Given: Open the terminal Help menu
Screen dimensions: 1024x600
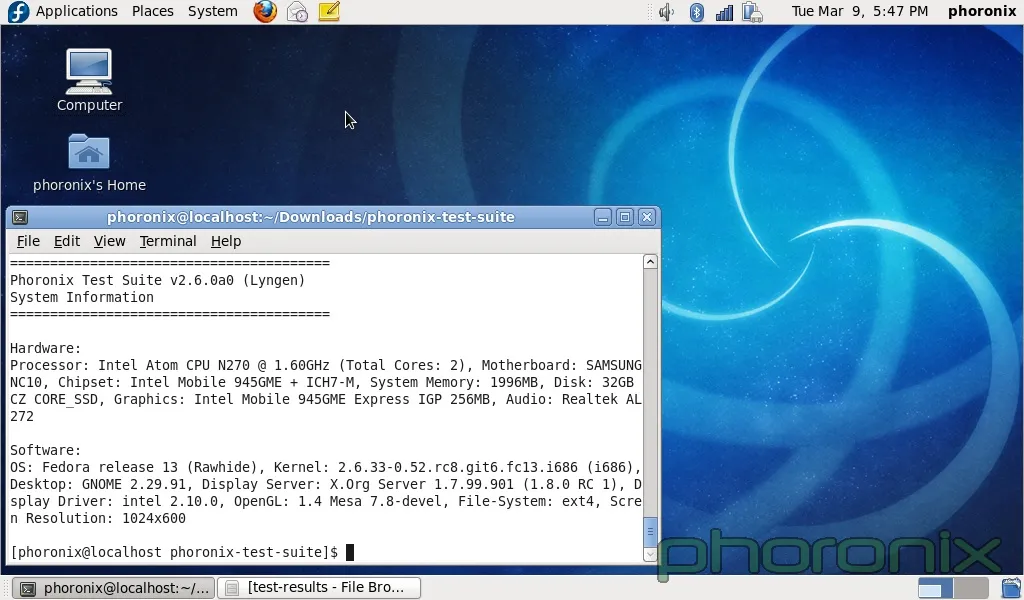Looking at the screenshot, I should (x=226, y=241).
